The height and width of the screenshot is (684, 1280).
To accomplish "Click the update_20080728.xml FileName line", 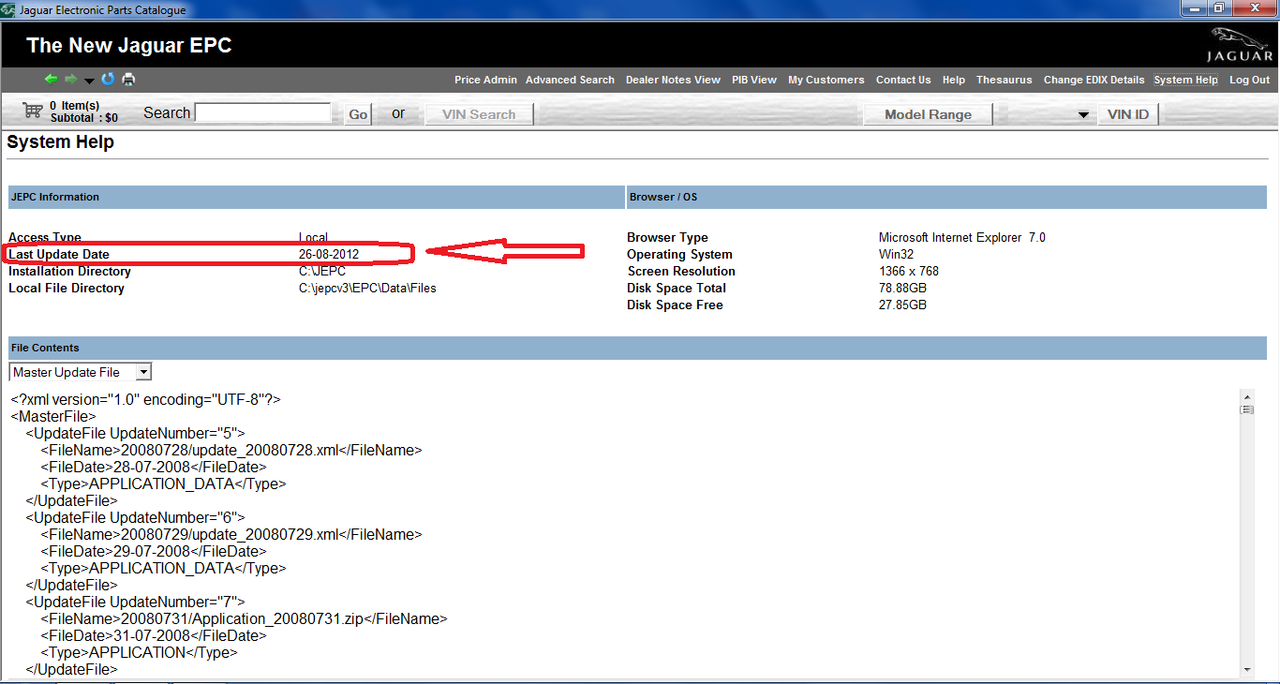I will (x=232, y=450).
